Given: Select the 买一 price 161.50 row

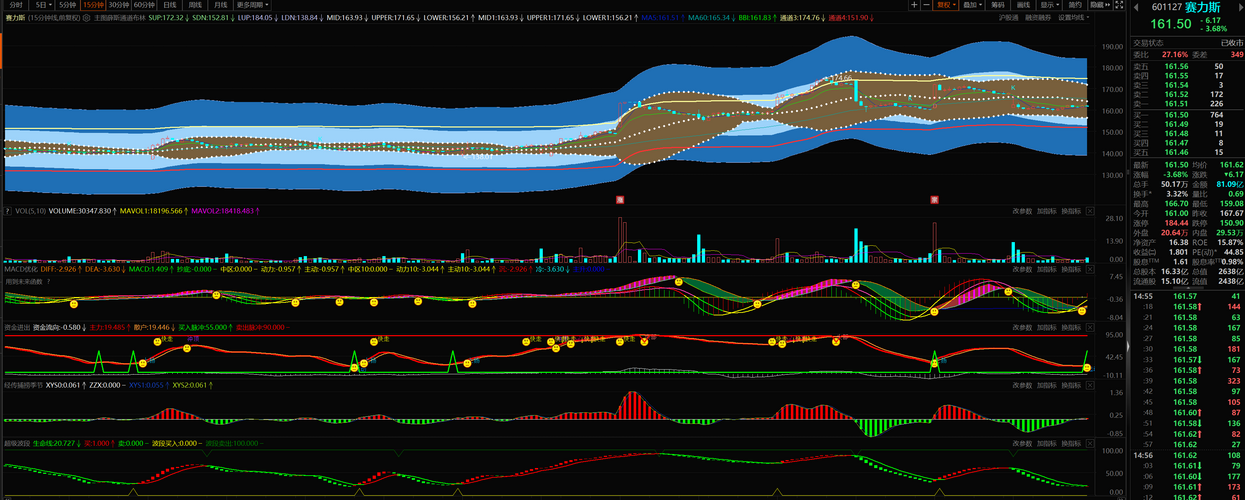Looking at the screenshot, I should pos(1188,114).
